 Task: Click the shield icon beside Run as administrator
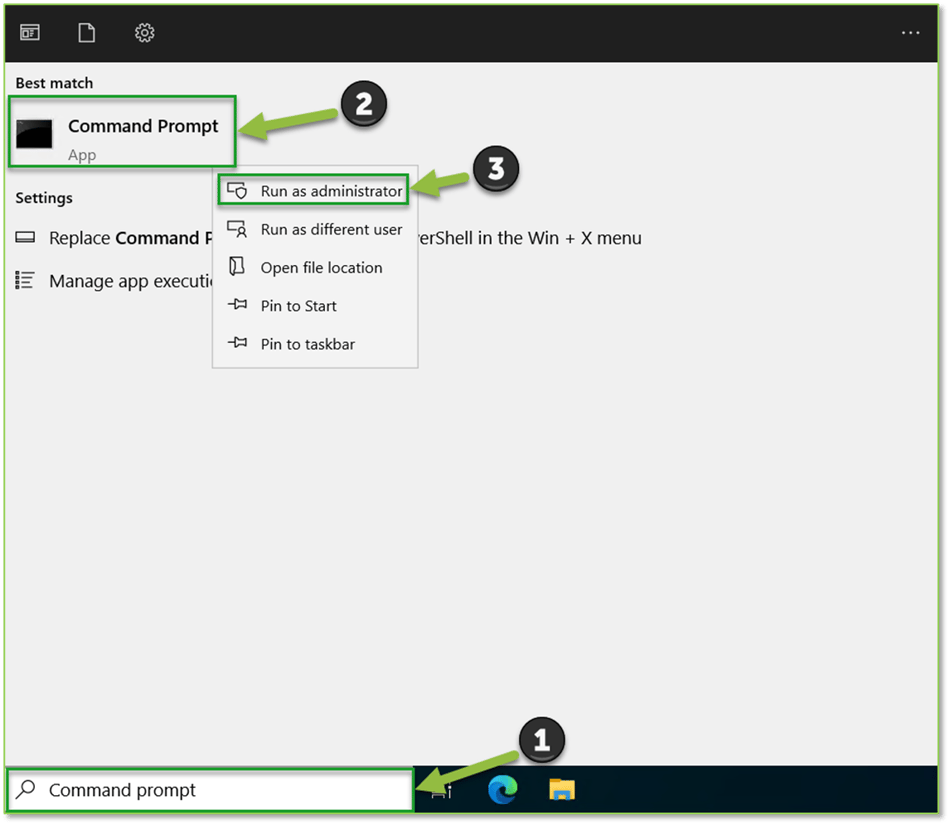point(236,189)
